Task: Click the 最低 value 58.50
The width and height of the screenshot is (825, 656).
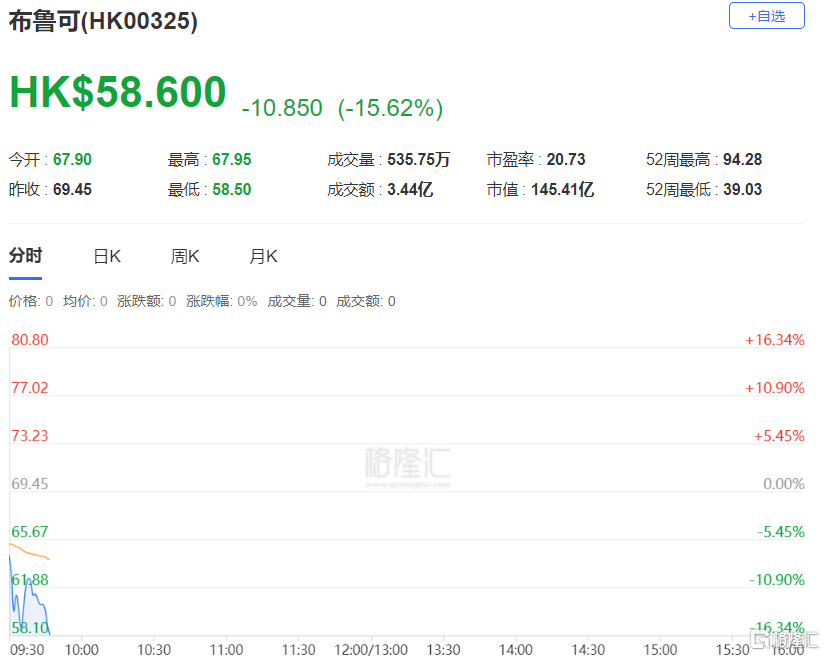Action: click(232, 189)
